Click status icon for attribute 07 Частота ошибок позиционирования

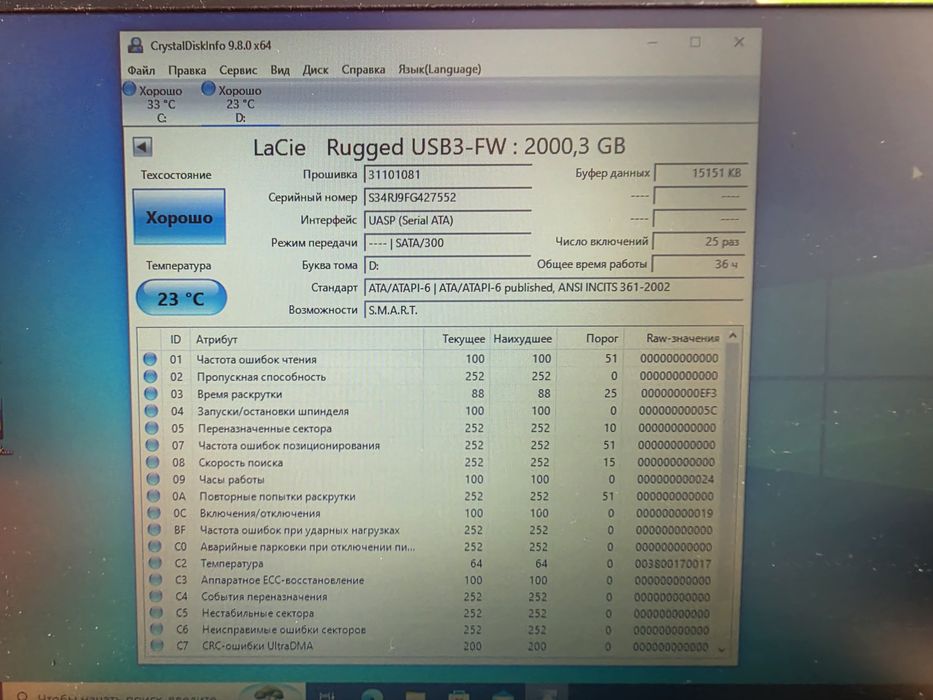pyautogui.click(x=153, y=445)
